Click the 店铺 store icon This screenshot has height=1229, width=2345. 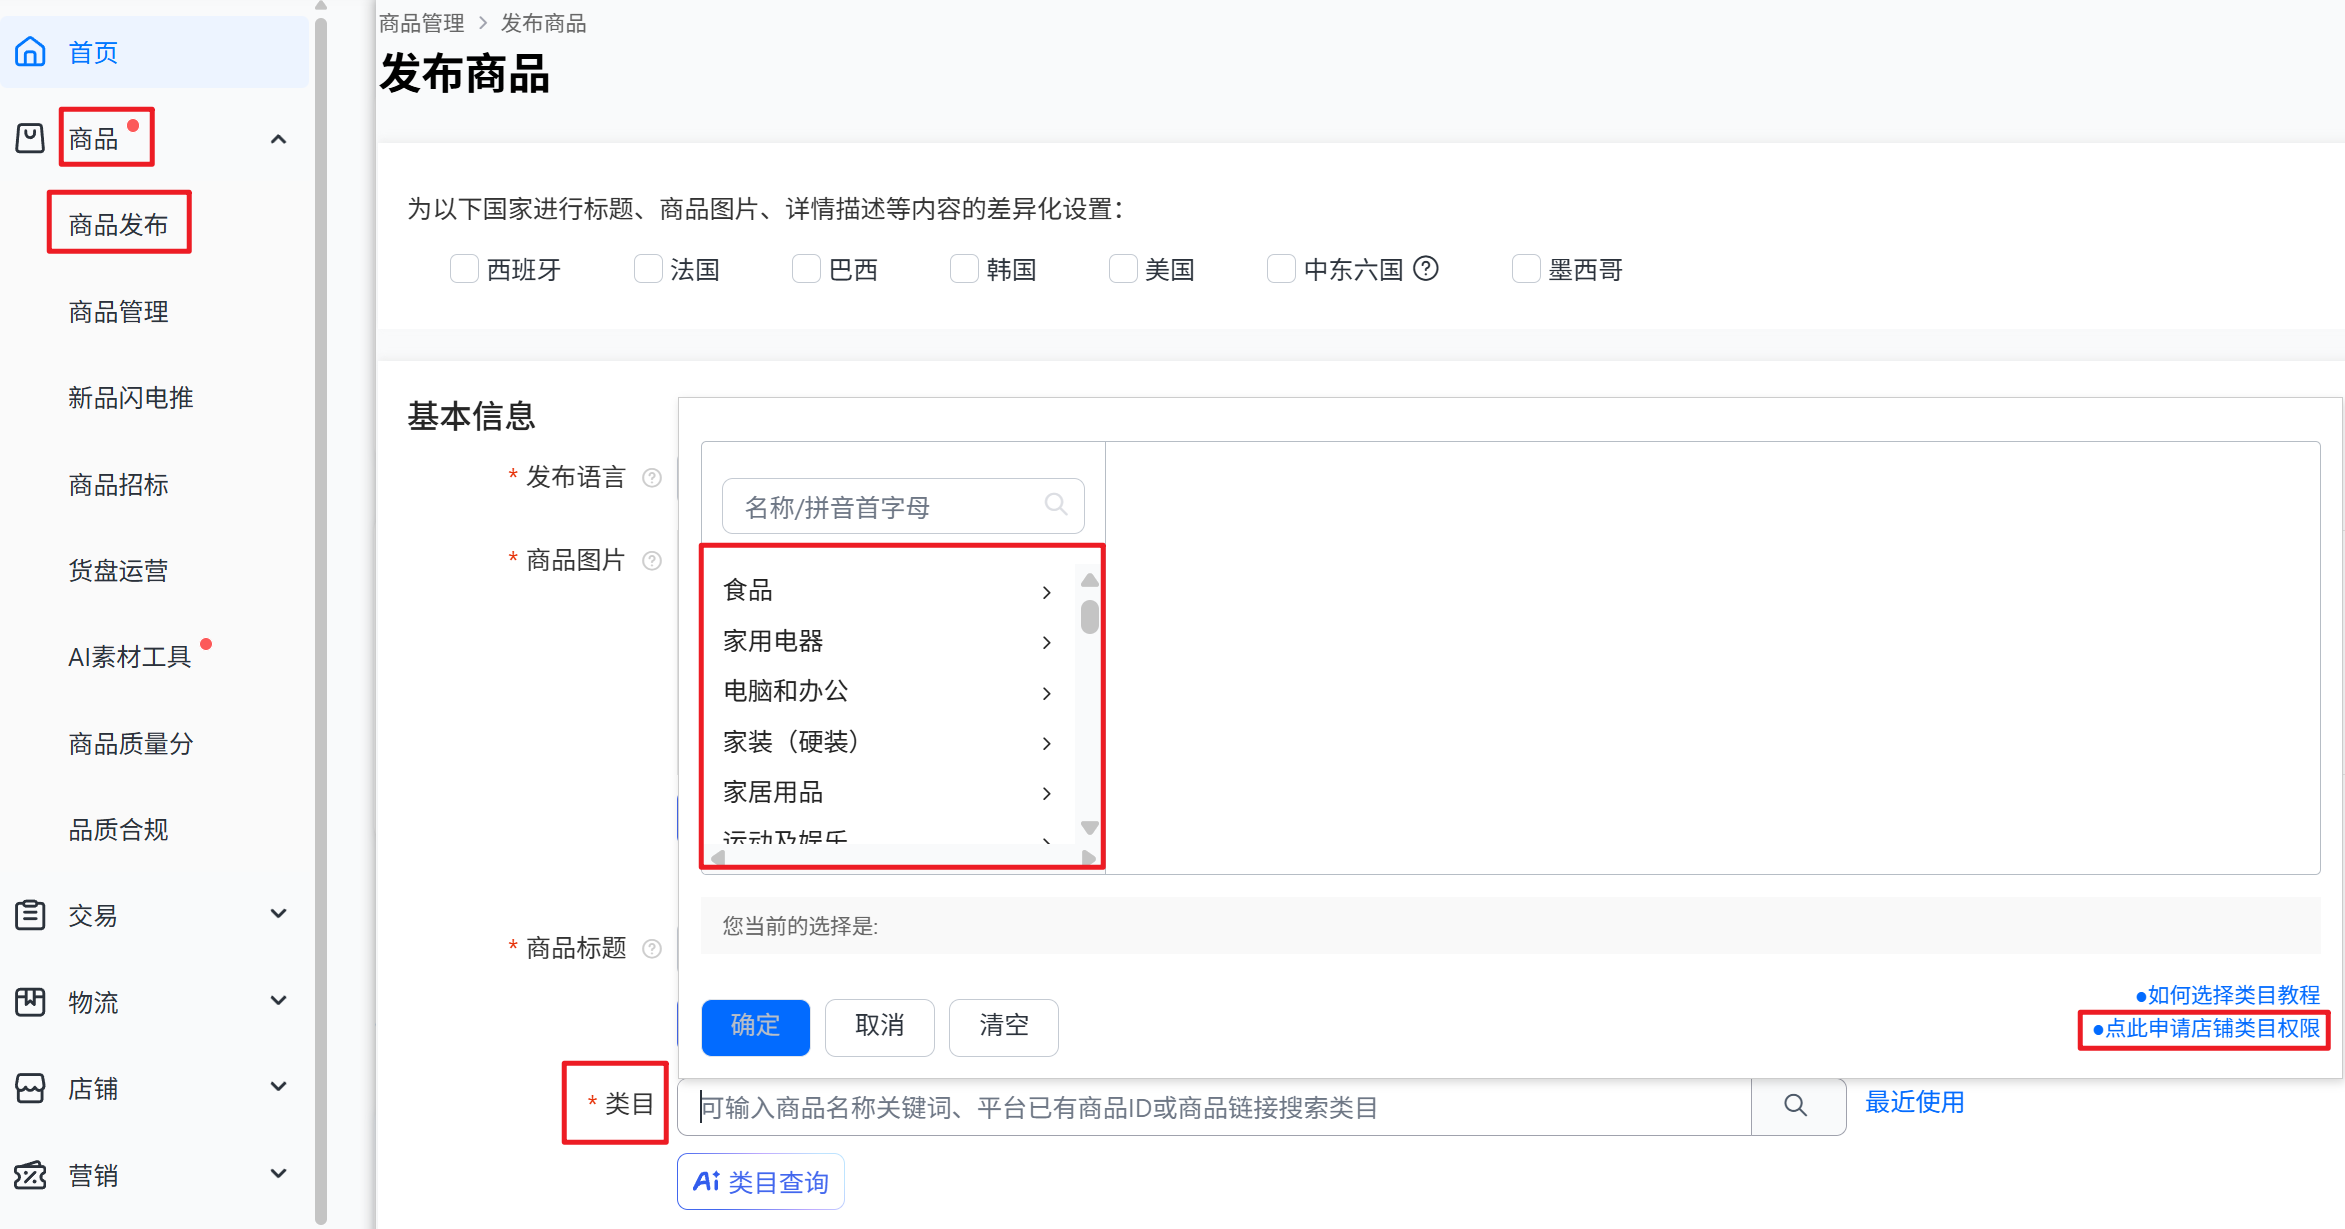point(30,1088)
